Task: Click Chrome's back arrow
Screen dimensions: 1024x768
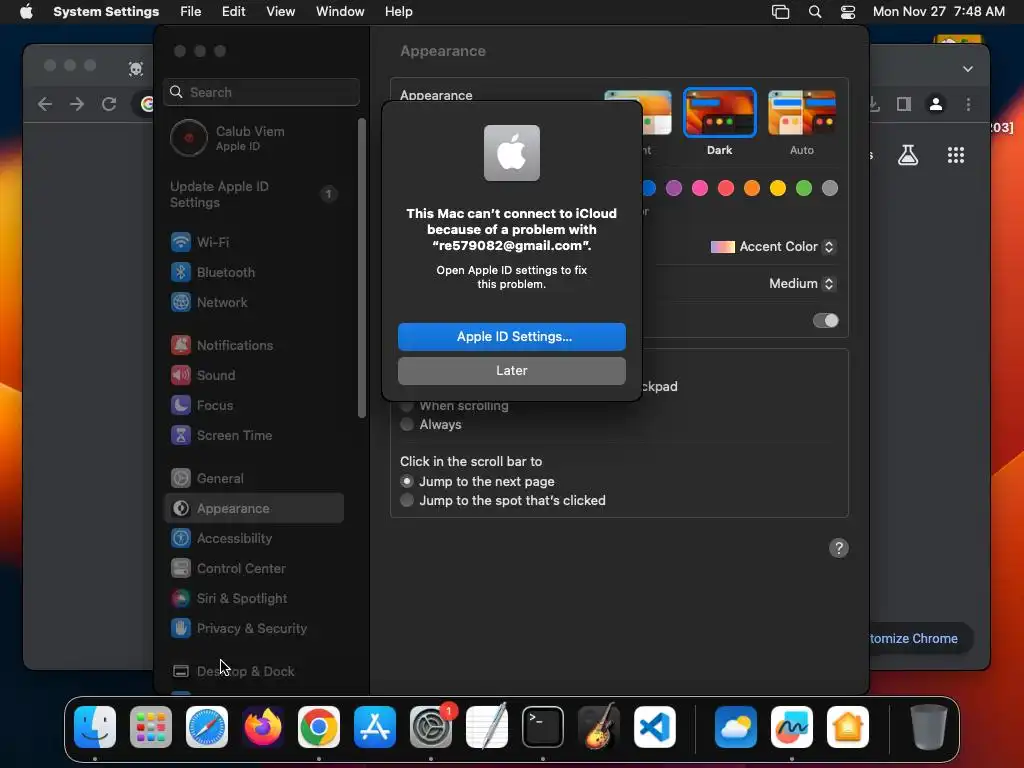Action: pyautogui.click(x=44, y=104)
